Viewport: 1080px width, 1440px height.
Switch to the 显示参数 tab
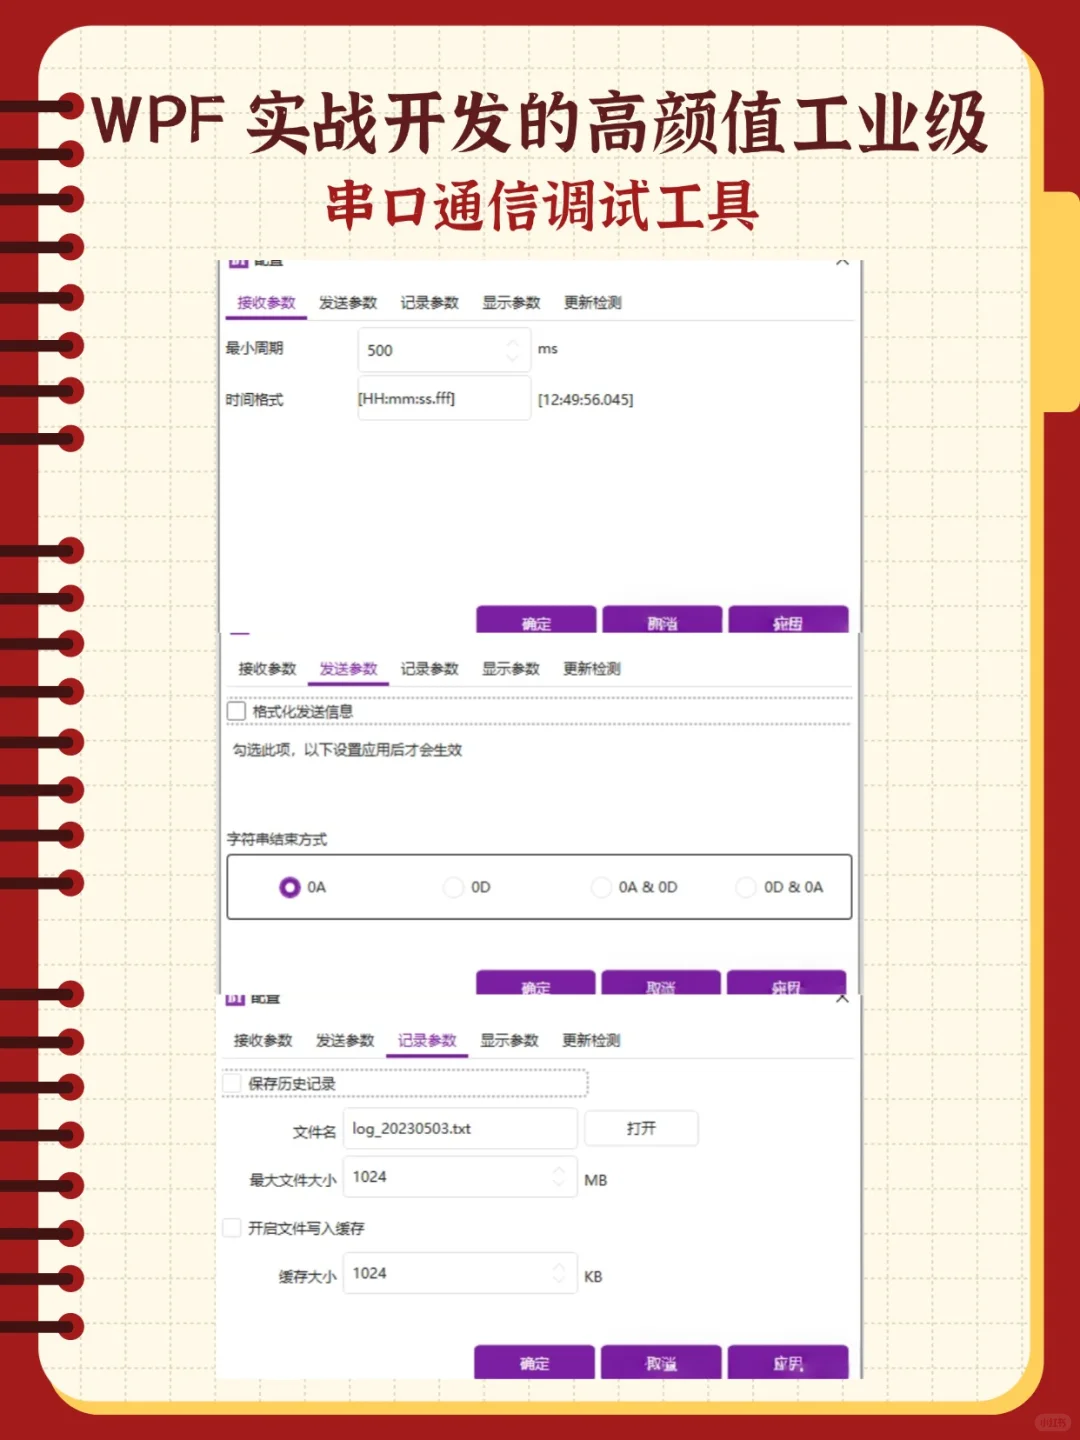point(510,303)
